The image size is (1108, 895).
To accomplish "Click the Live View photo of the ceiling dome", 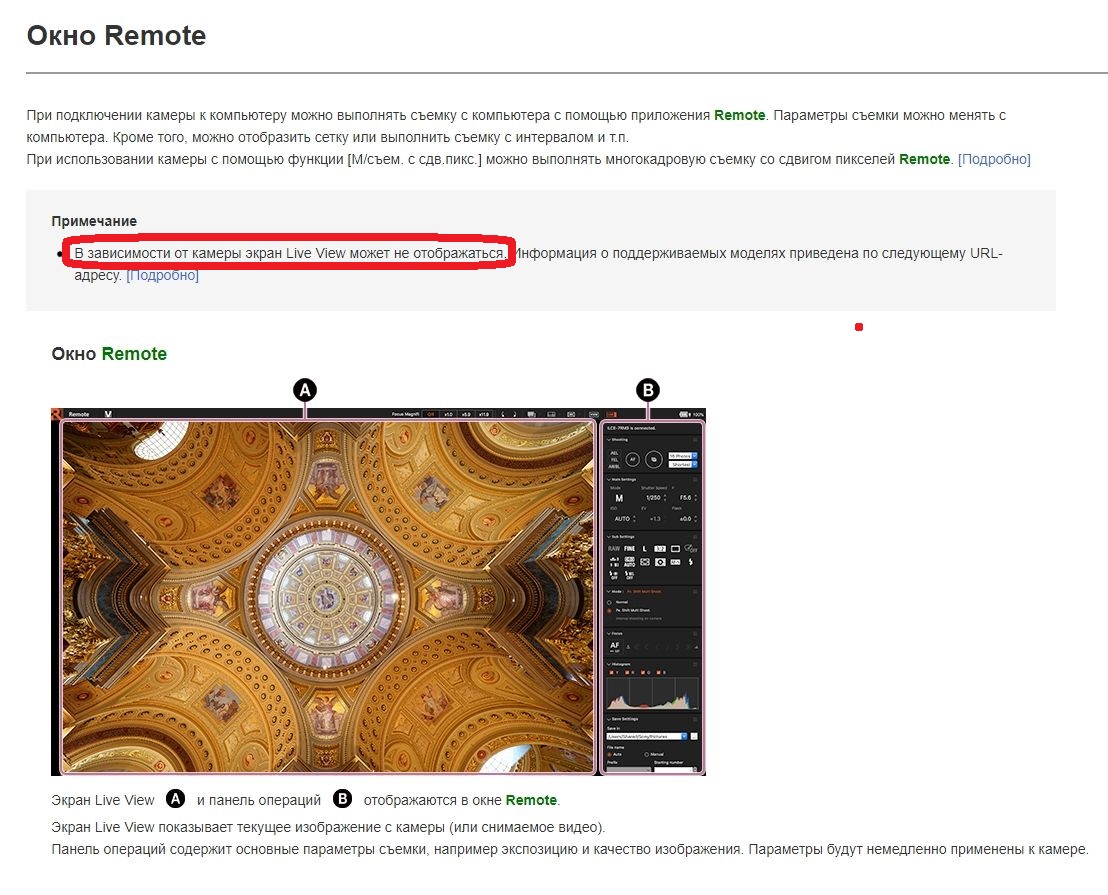I will click(x=329, y=598).
